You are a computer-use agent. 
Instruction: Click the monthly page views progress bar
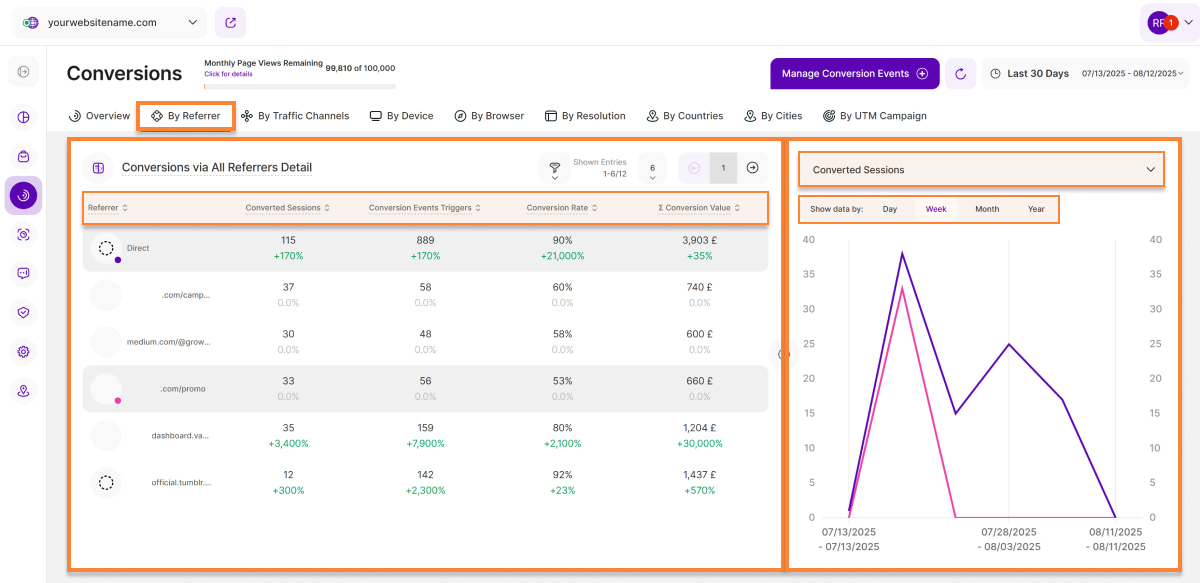300,86
